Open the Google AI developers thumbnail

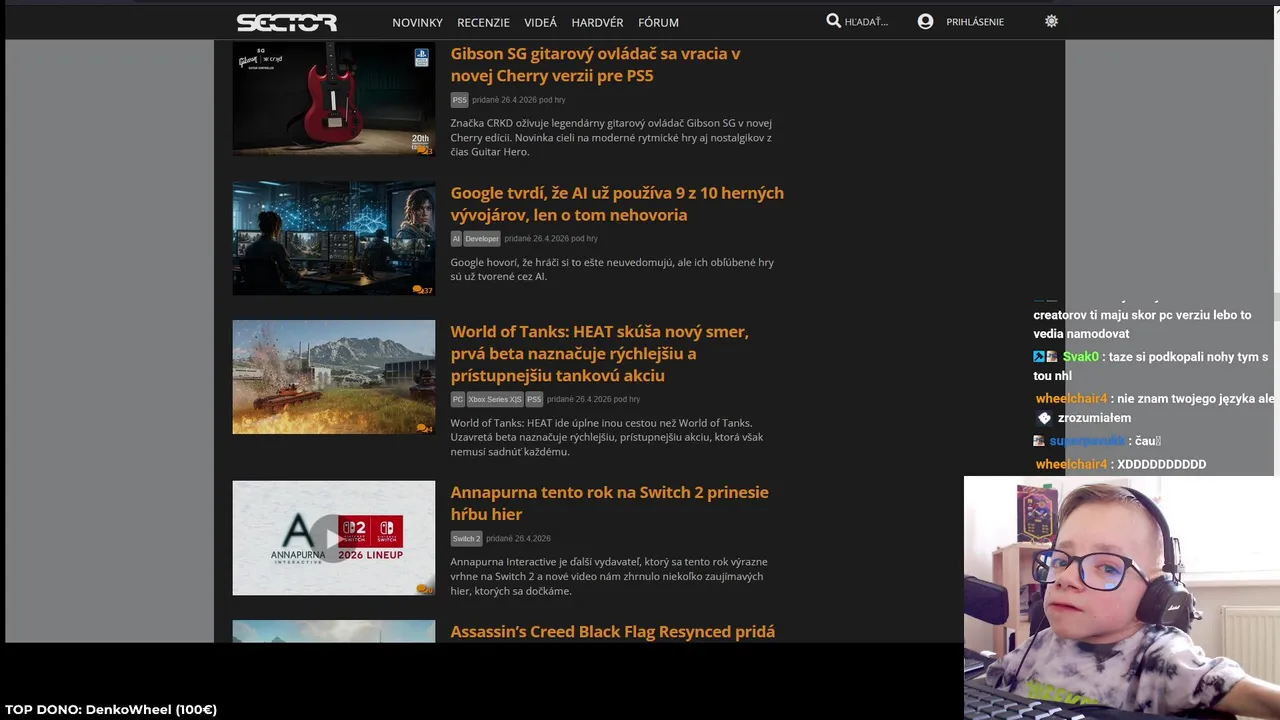pos(334,238)
